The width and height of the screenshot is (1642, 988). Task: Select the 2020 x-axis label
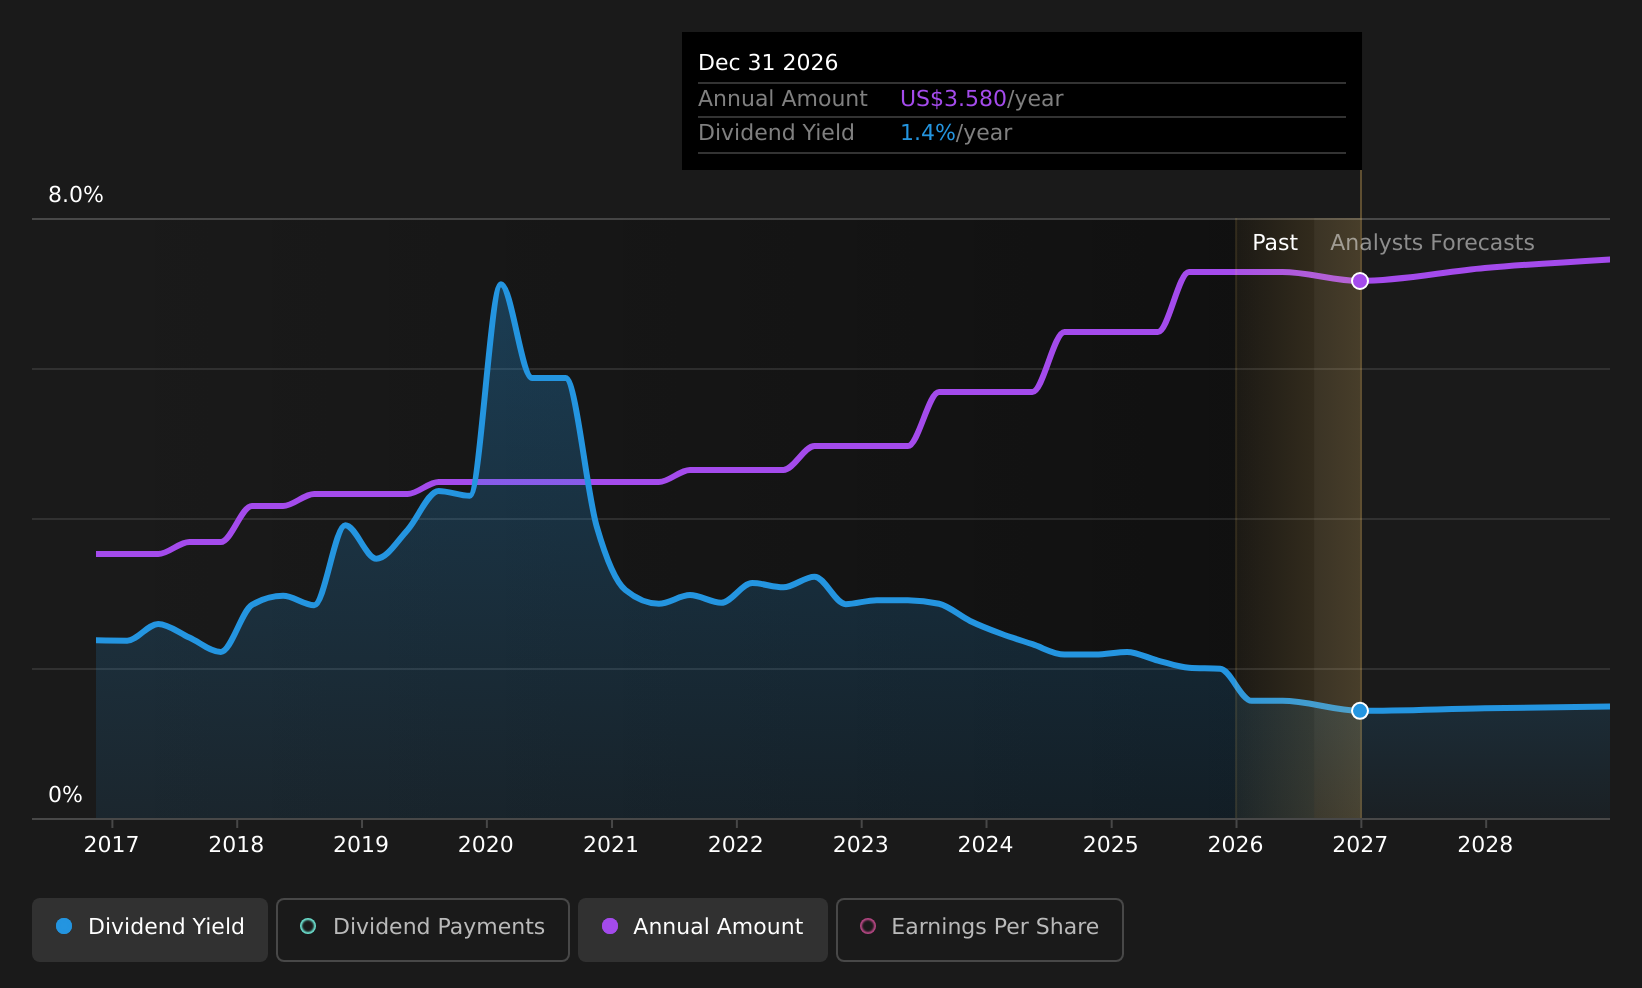[x=486, y=845]
